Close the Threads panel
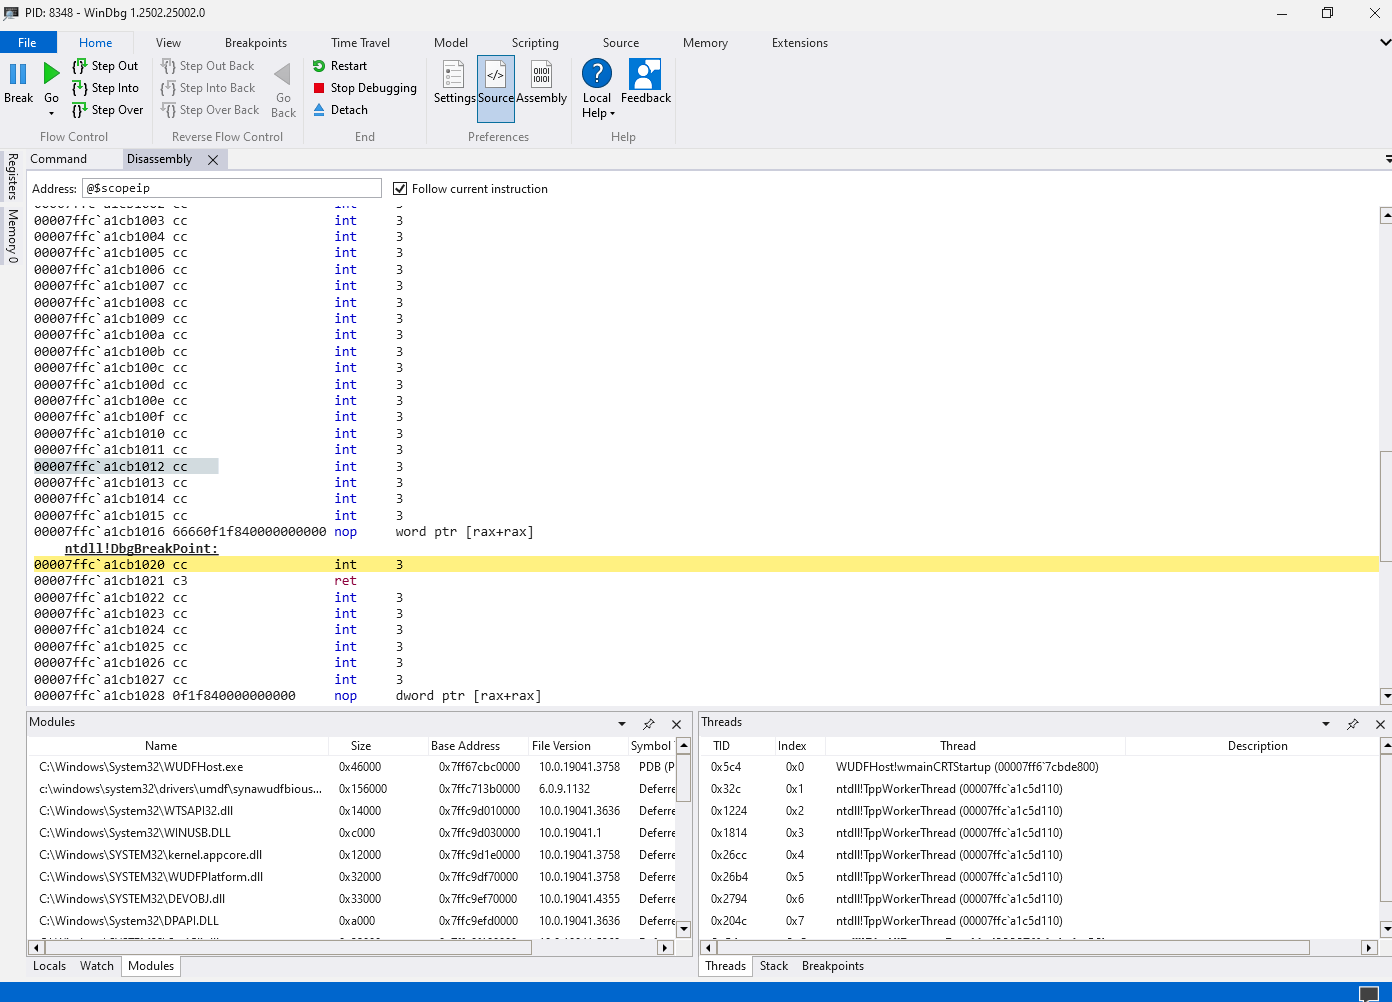Viewport: 1392px width, 1002px height. [x=1380, y=724]
